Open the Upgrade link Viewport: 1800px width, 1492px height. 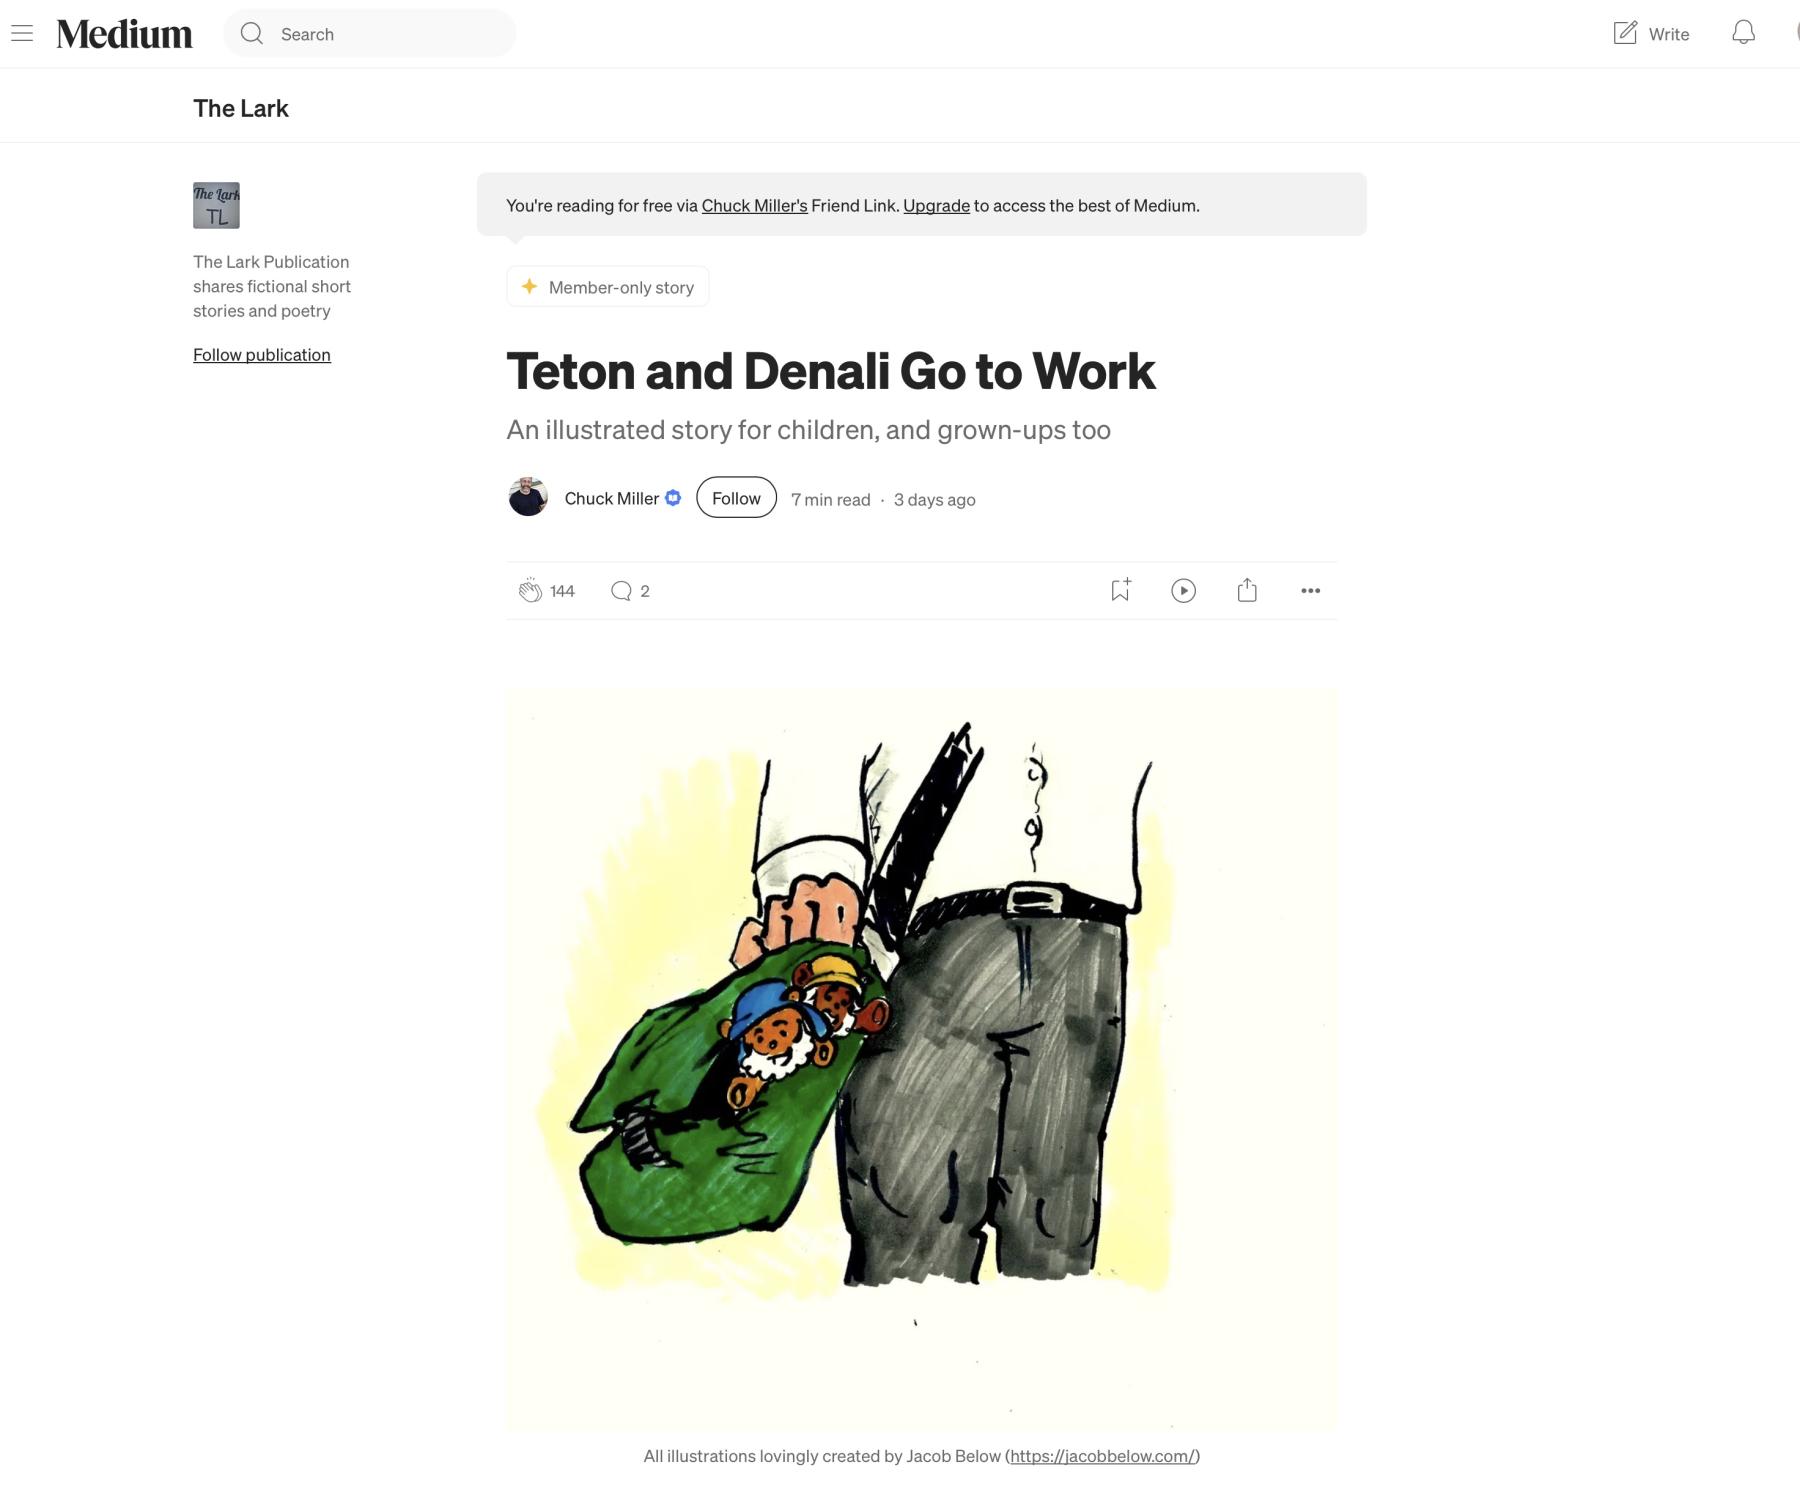(x=936, y=205)
